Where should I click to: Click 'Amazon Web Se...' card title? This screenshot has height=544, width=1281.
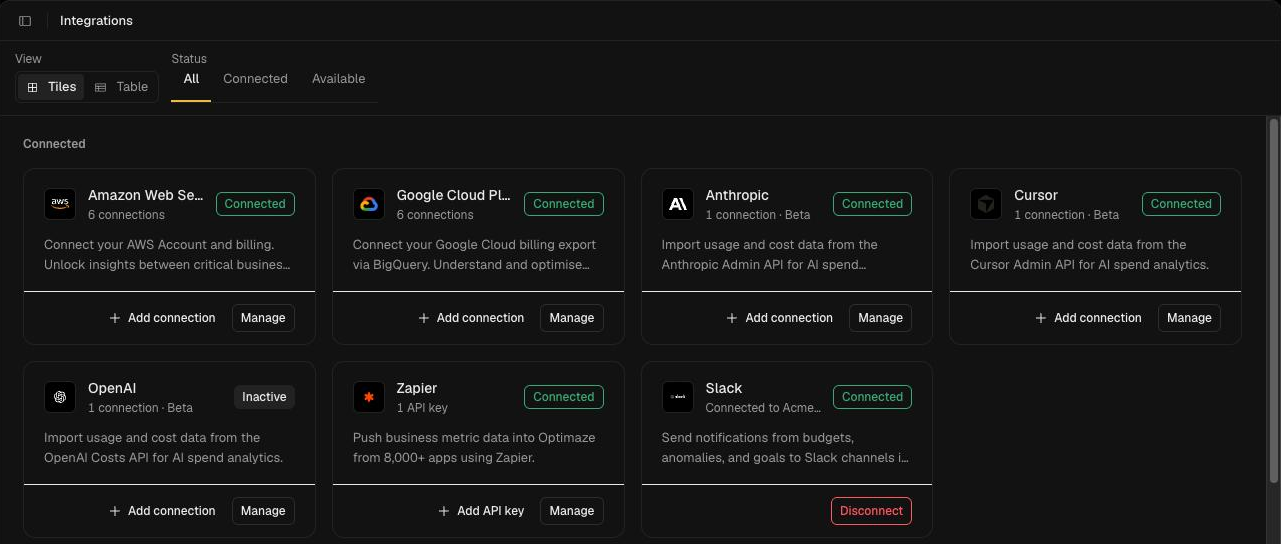[146, 195]
